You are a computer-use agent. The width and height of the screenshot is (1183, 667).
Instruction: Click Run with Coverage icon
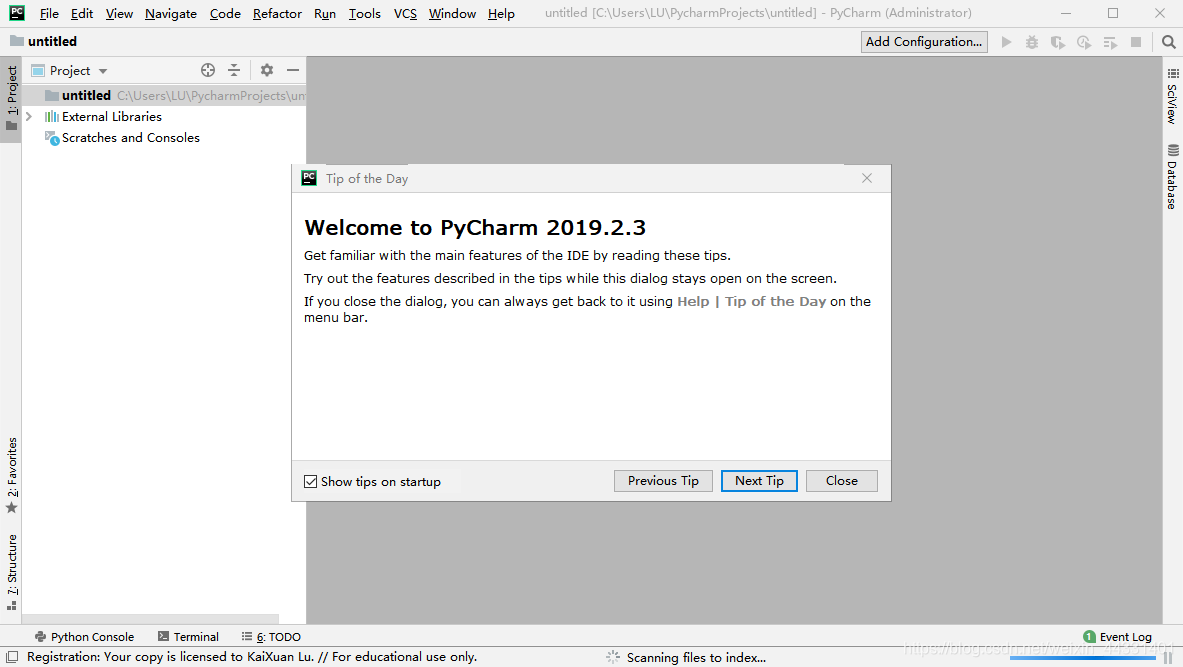click(x=1058, y=42)
